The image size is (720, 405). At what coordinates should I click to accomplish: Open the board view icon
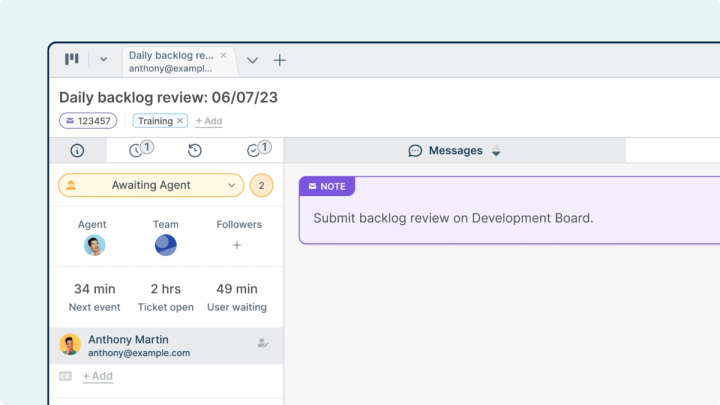click(x=72, y=59)
